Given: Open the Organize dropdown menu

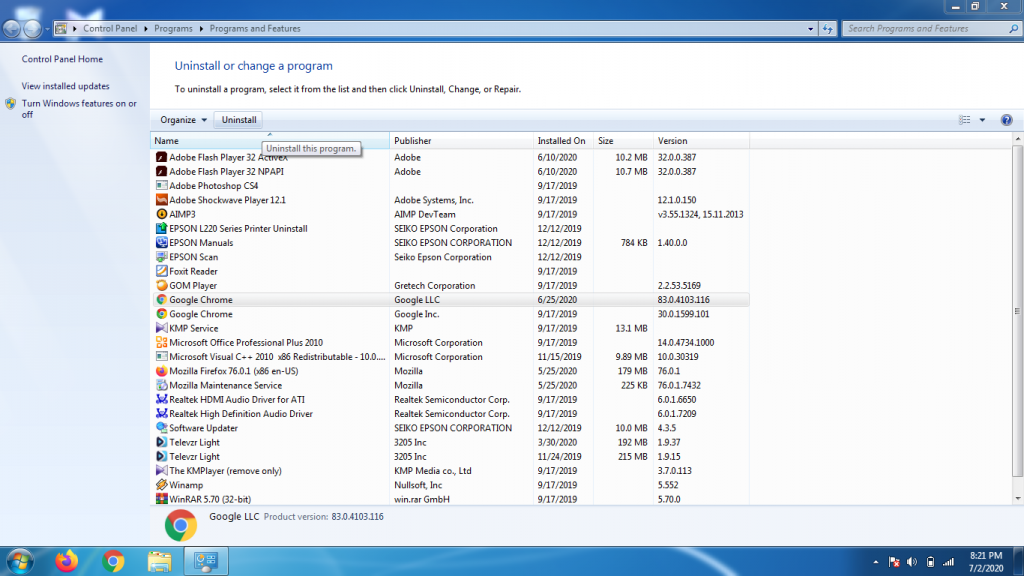Looking at the screenshot, I should coord(183,120).
